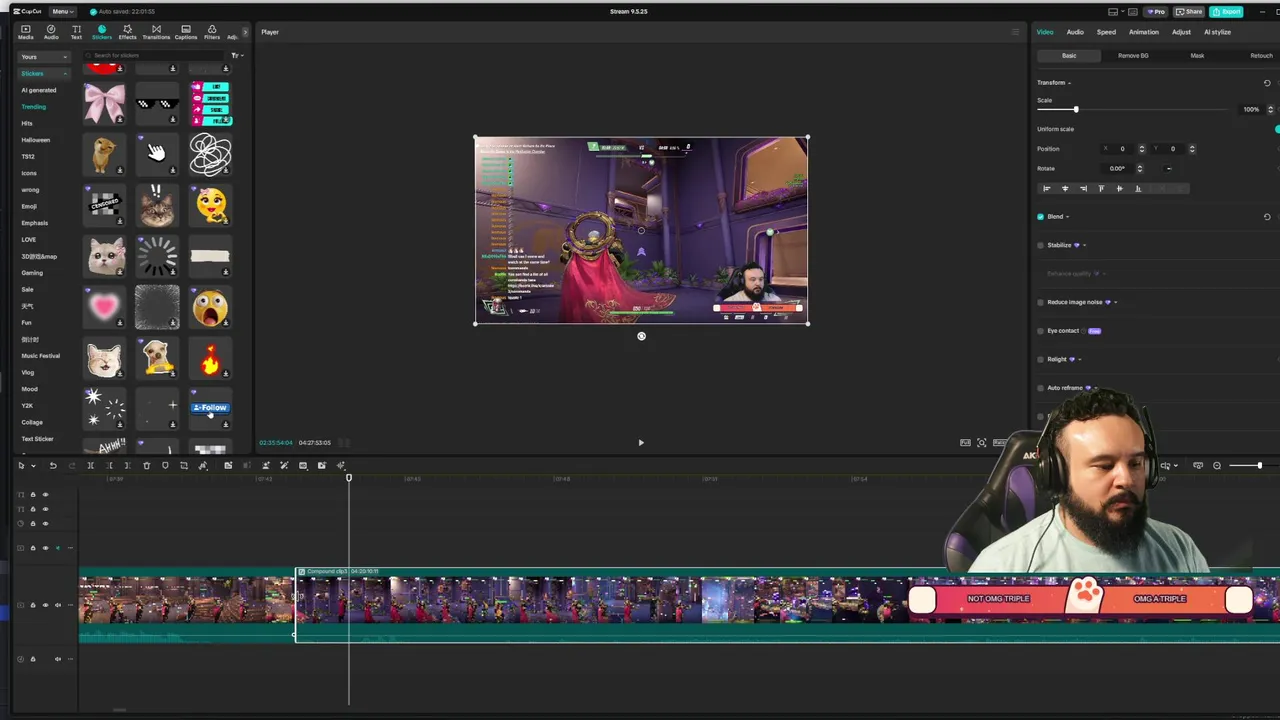This screenshot has height=720, width=1280.
Task: Click the layout switch icon in title bar
Action: click(x=1113, y=12)
